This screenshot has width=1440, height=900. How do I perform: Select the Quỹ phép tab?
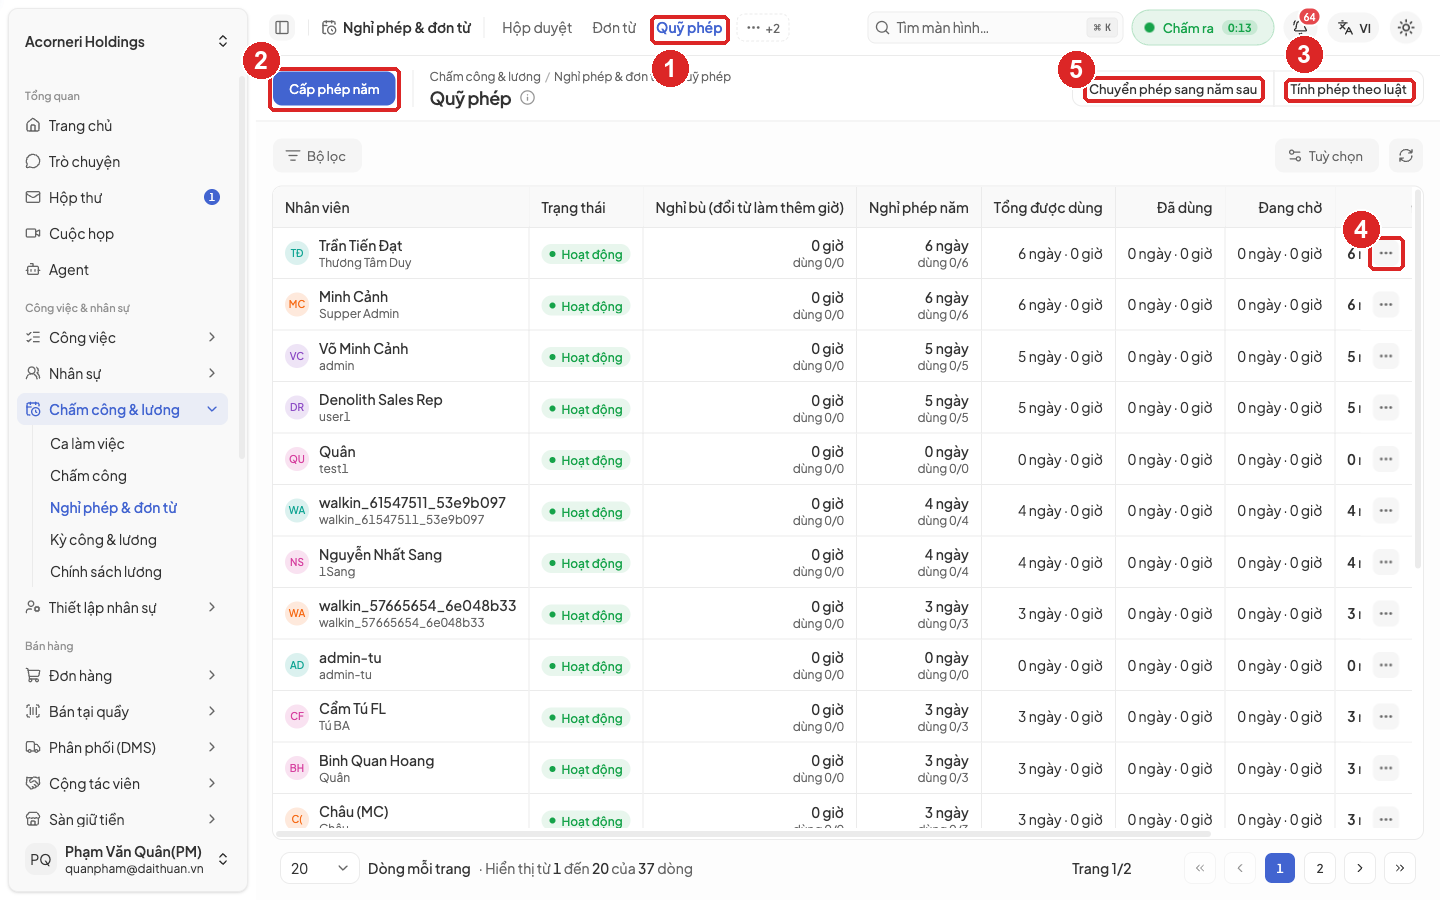[689, 28]
